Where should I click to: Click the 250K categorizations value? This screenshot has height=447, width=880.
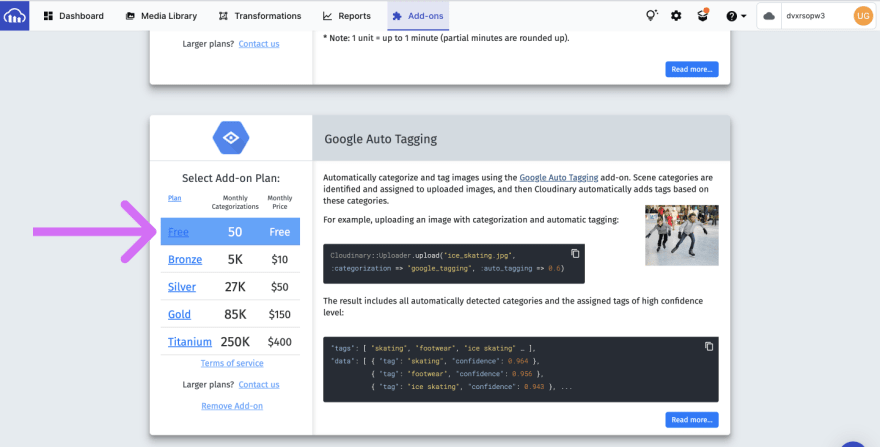[x=235, y=341]
